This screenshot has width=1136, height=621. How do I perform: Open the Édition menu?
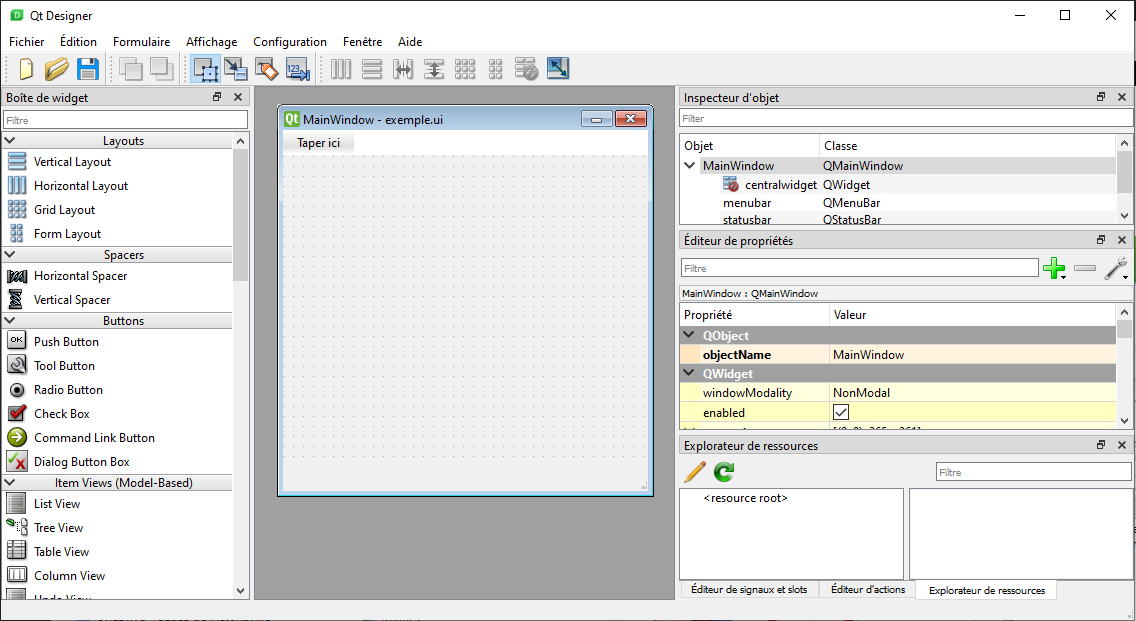click(x=78, y=42)
